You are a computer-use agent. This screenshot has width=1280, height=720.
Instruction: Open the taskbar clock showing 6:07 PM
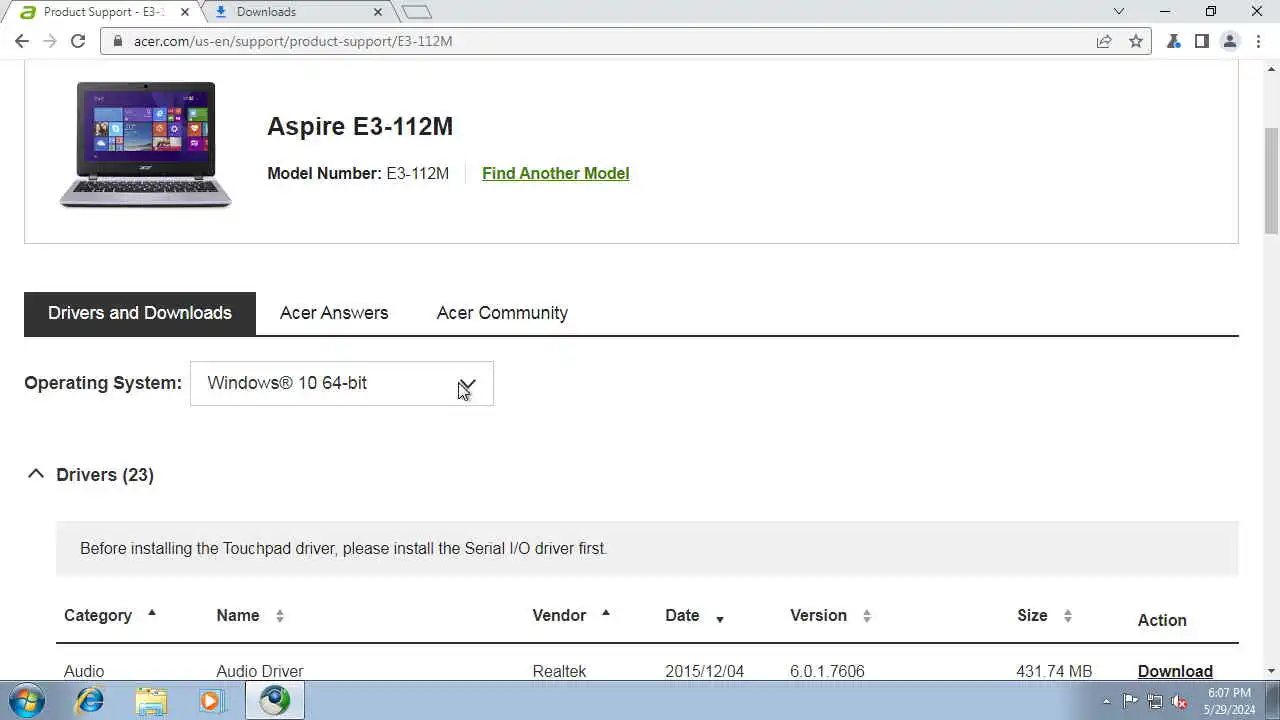coord(1229,701)
